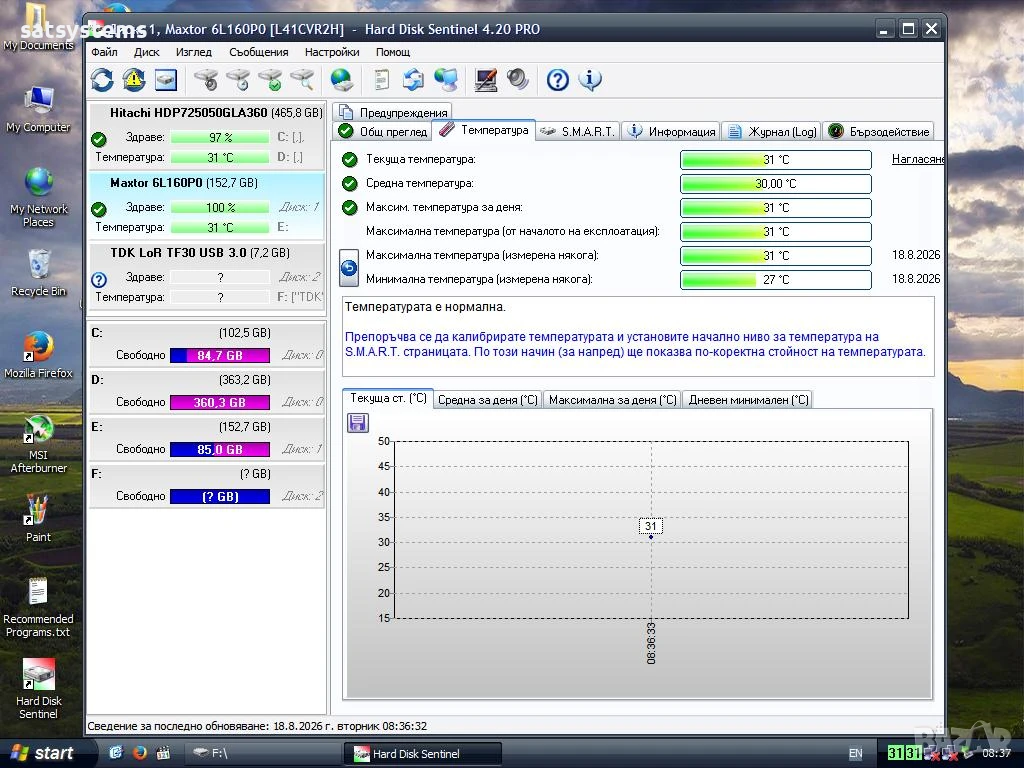Image resolution: width=1024 pixels, height=768 pixels.
Task: Open Hard Disk Sentinel desktop shortcut
Action: [39, 689]
